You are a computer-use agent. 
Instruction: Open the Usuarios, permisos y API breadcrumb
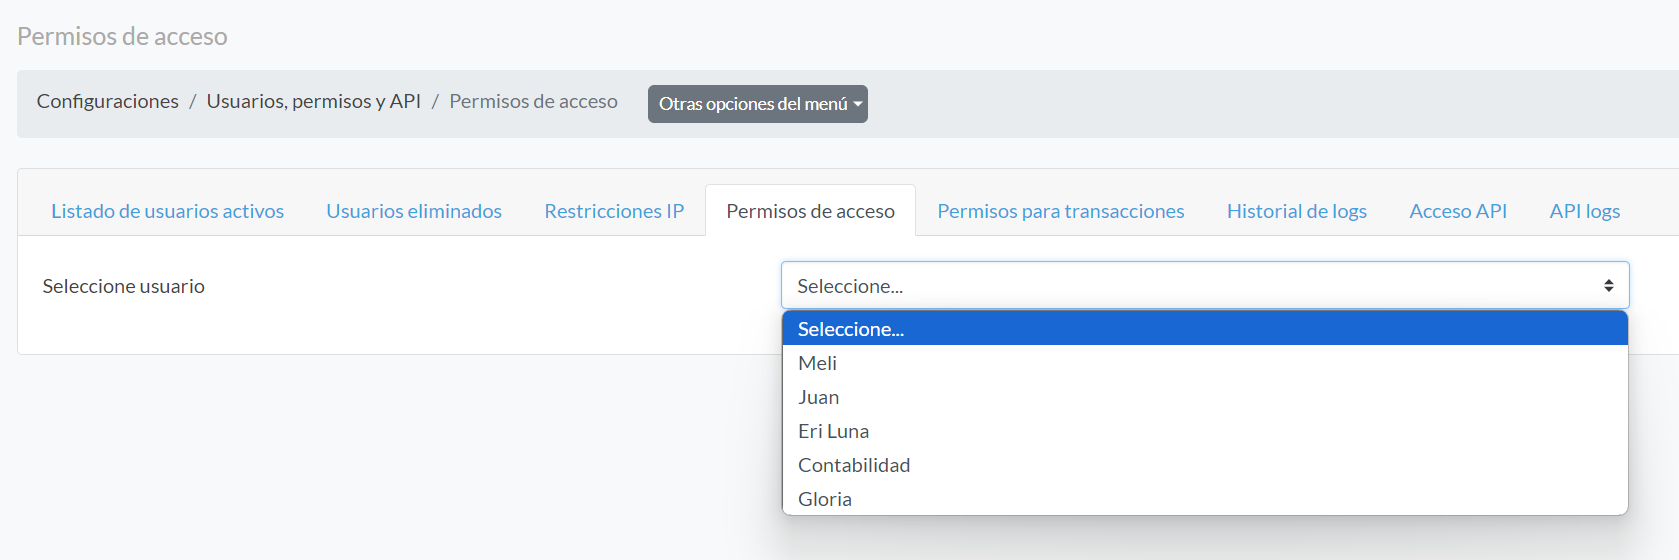(x=314, y=101)
